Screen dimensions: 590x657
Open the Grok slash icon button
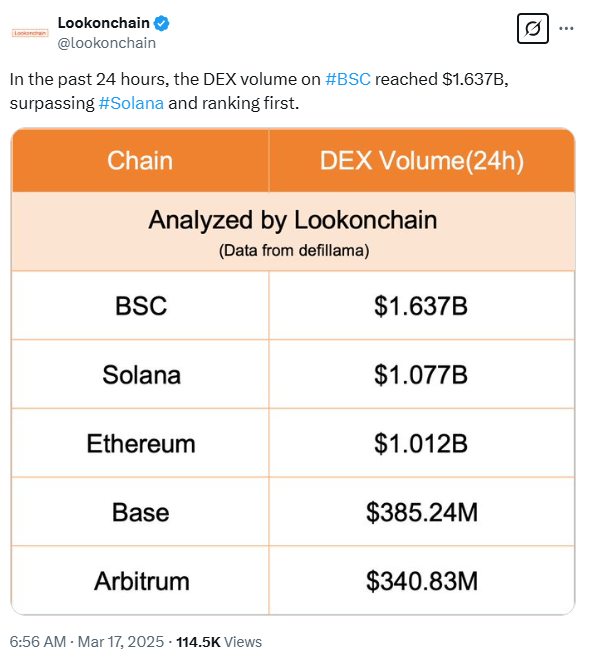(x=533, y=28)
